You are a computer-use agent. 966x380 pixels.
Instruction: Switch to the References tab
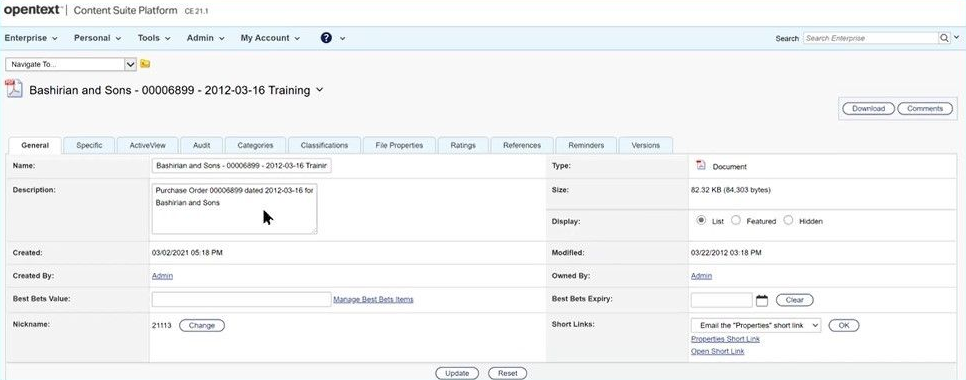tap(522, 145)
